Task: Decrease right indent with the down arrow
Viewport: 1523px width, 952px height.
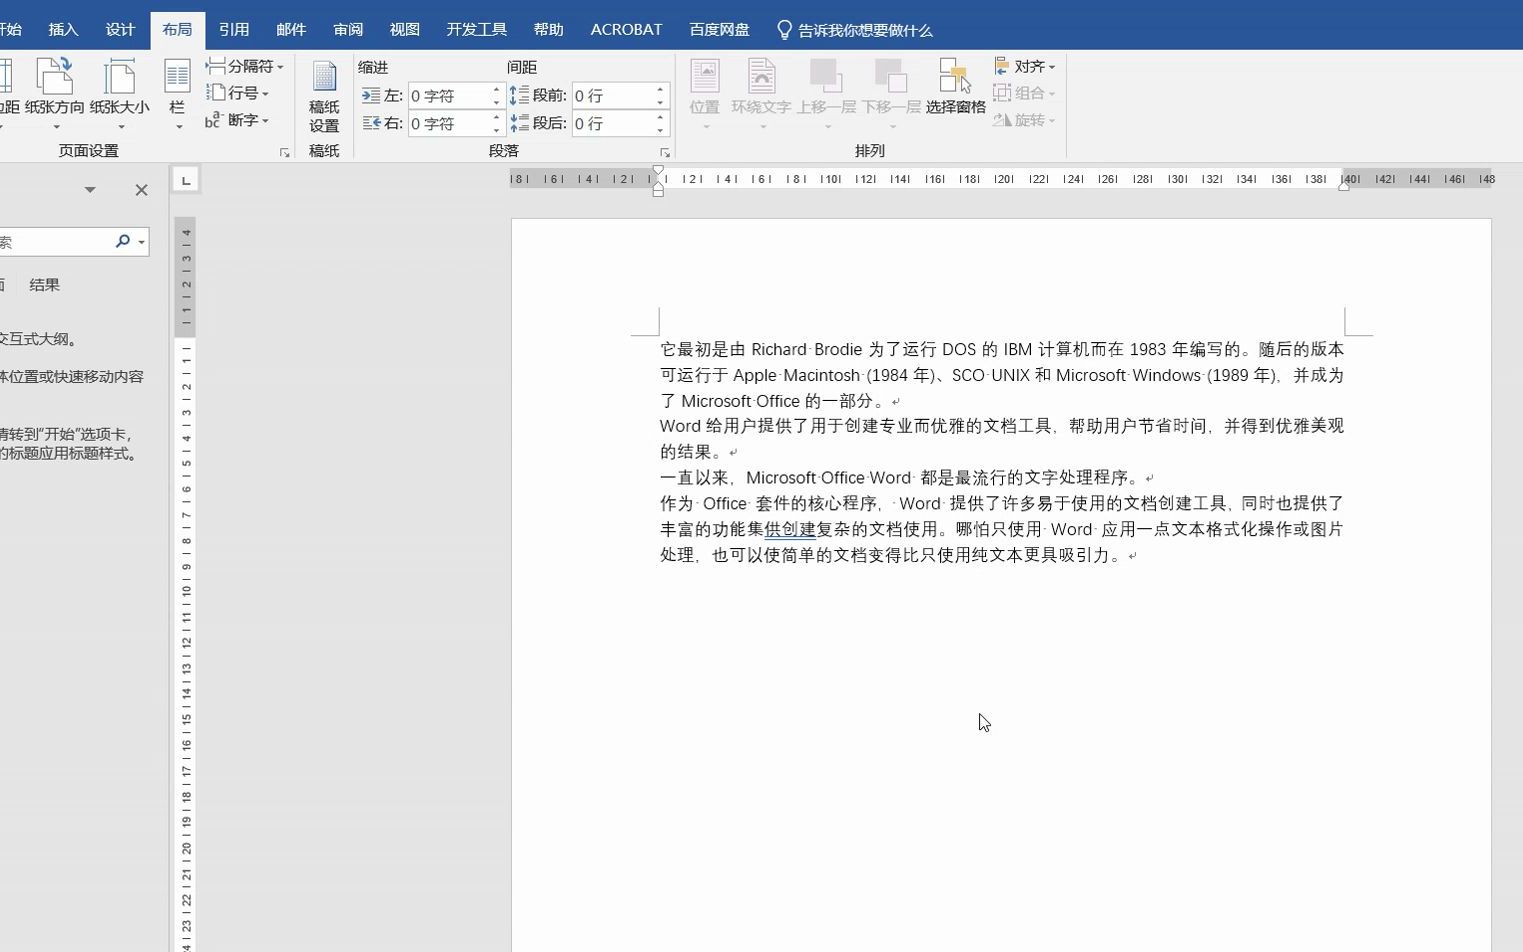Action: coord(496,130)
